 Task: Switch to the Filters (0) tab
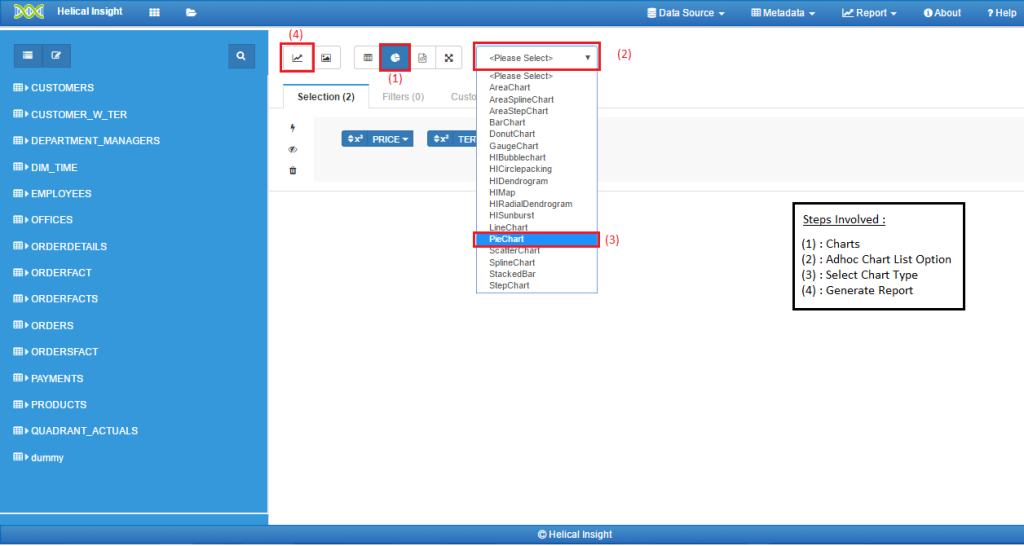coord(403,97)
